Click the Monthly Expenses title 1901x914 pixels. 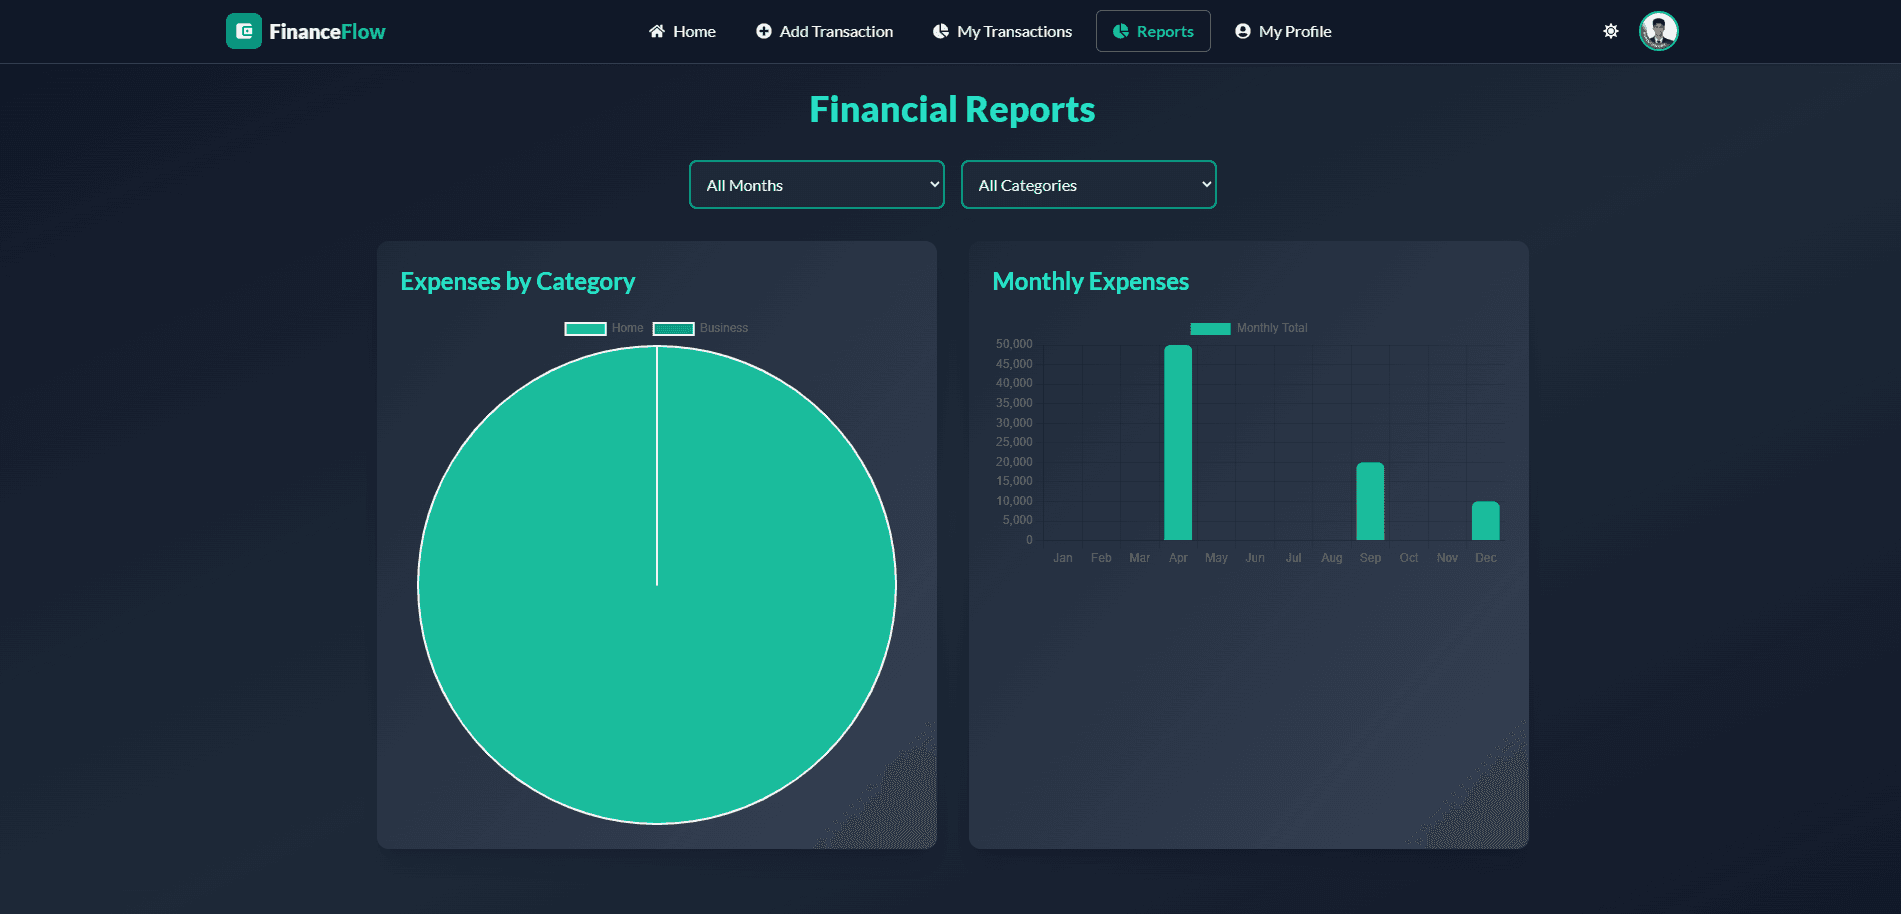point(1091,282)
